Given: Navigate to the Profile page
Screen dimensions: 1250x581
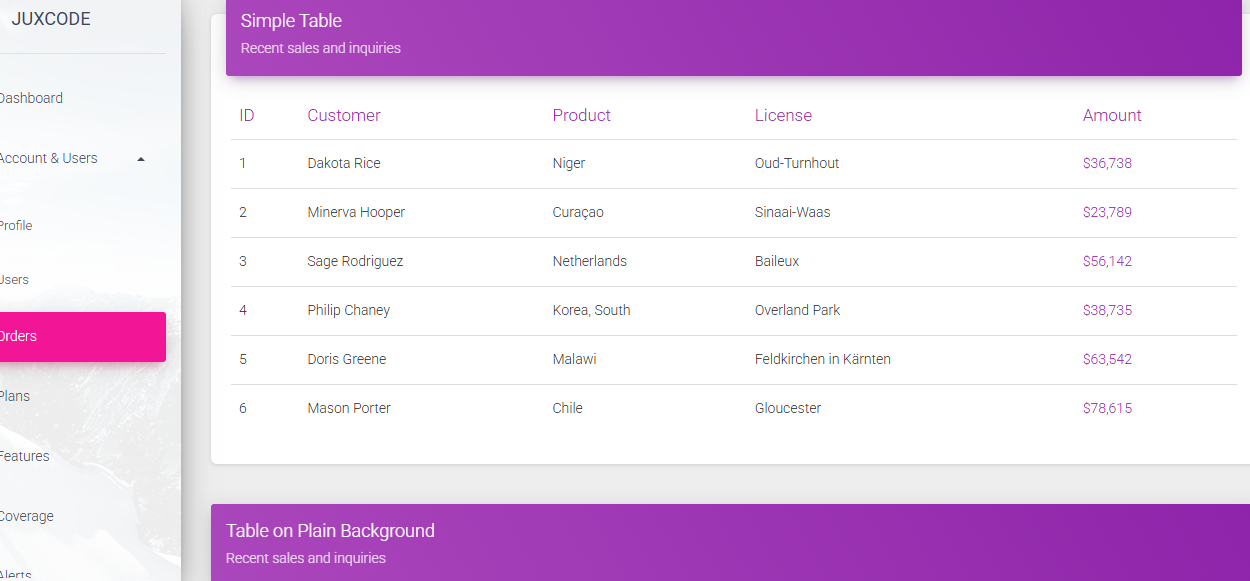Looking at the screenshot, I should click(16, 226).
